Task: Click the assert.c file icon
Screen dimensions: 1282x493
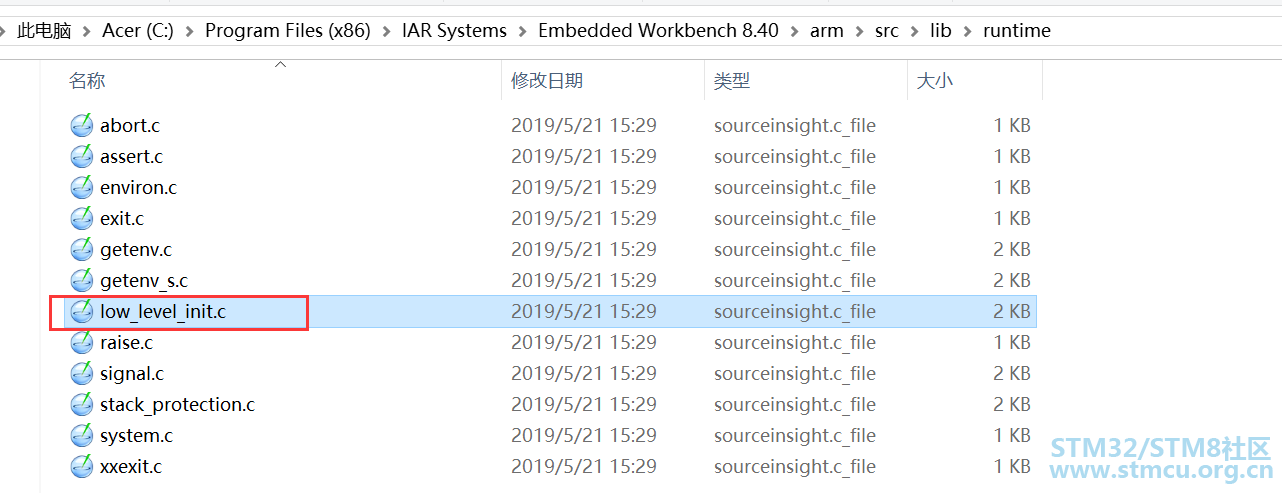Action: (x=82, y=157)
